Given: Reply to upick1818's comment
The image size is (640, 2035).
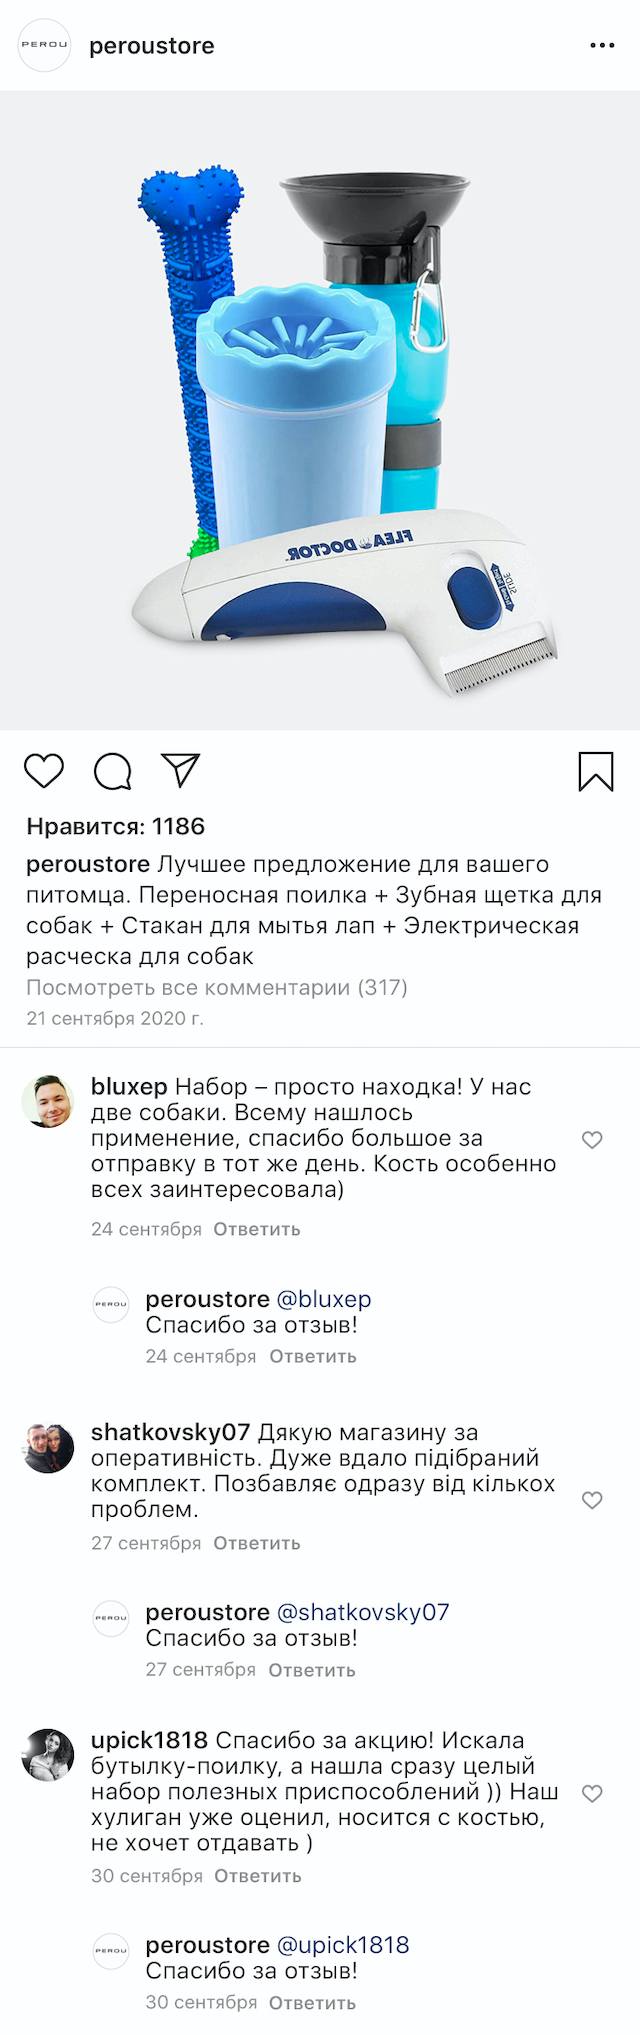Looking at the screenshot, I should (x=258, y=1876).
